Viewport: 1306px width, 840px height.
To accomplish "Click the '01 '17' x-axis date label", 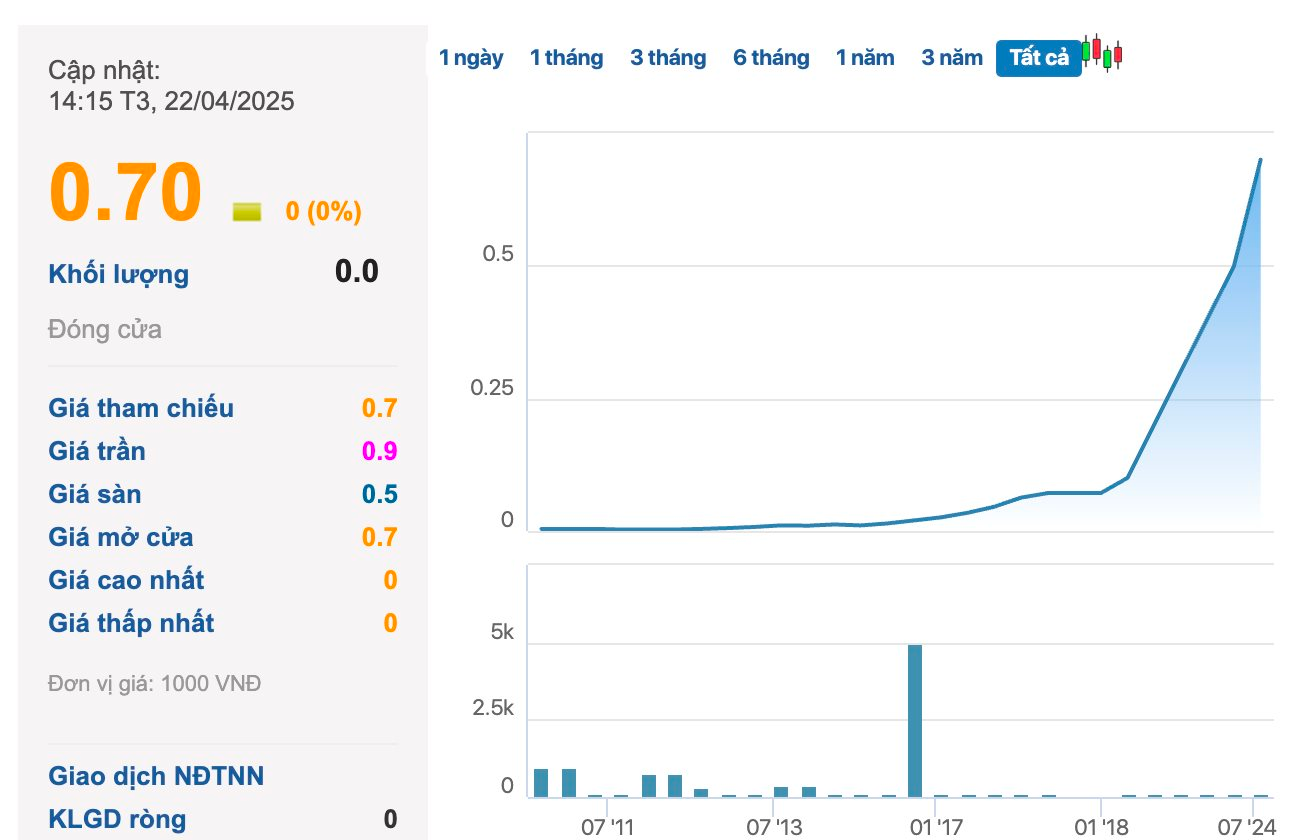I will [937, 827].
